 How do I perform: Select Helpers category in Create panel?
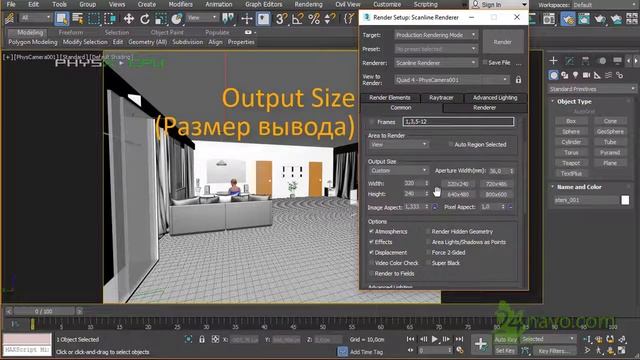pyautogui.click(x=598, y=75)
